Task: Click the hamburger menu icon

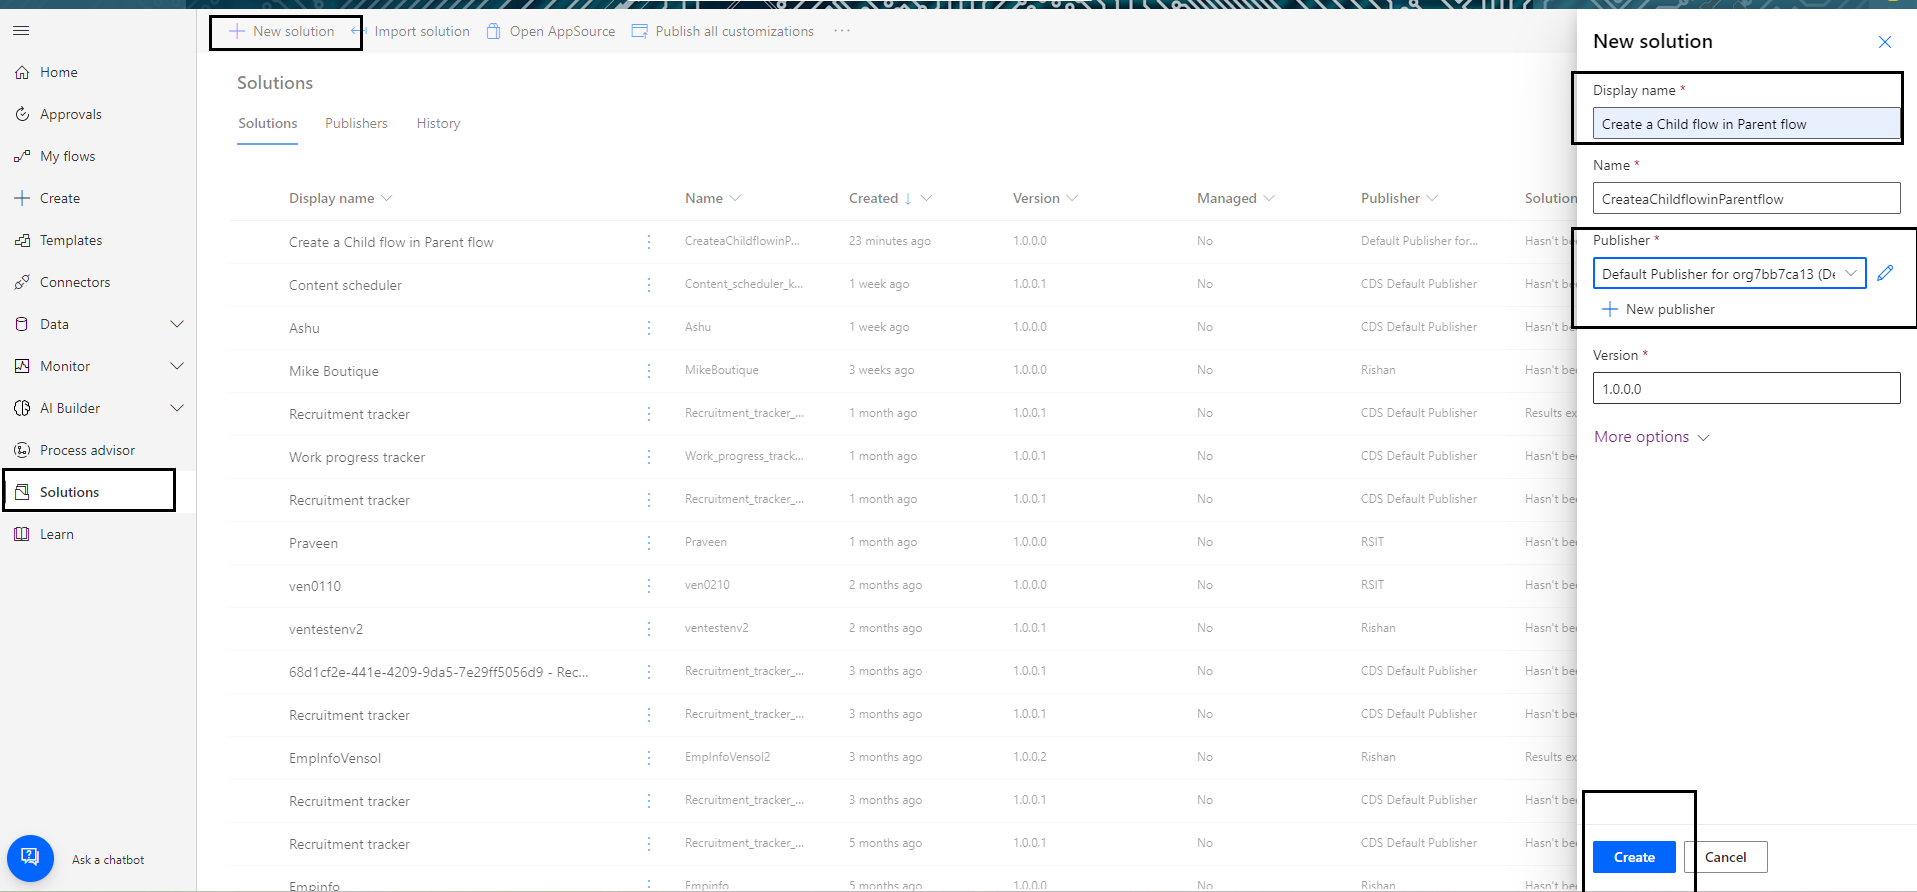Action: click(x=21, y=31)
